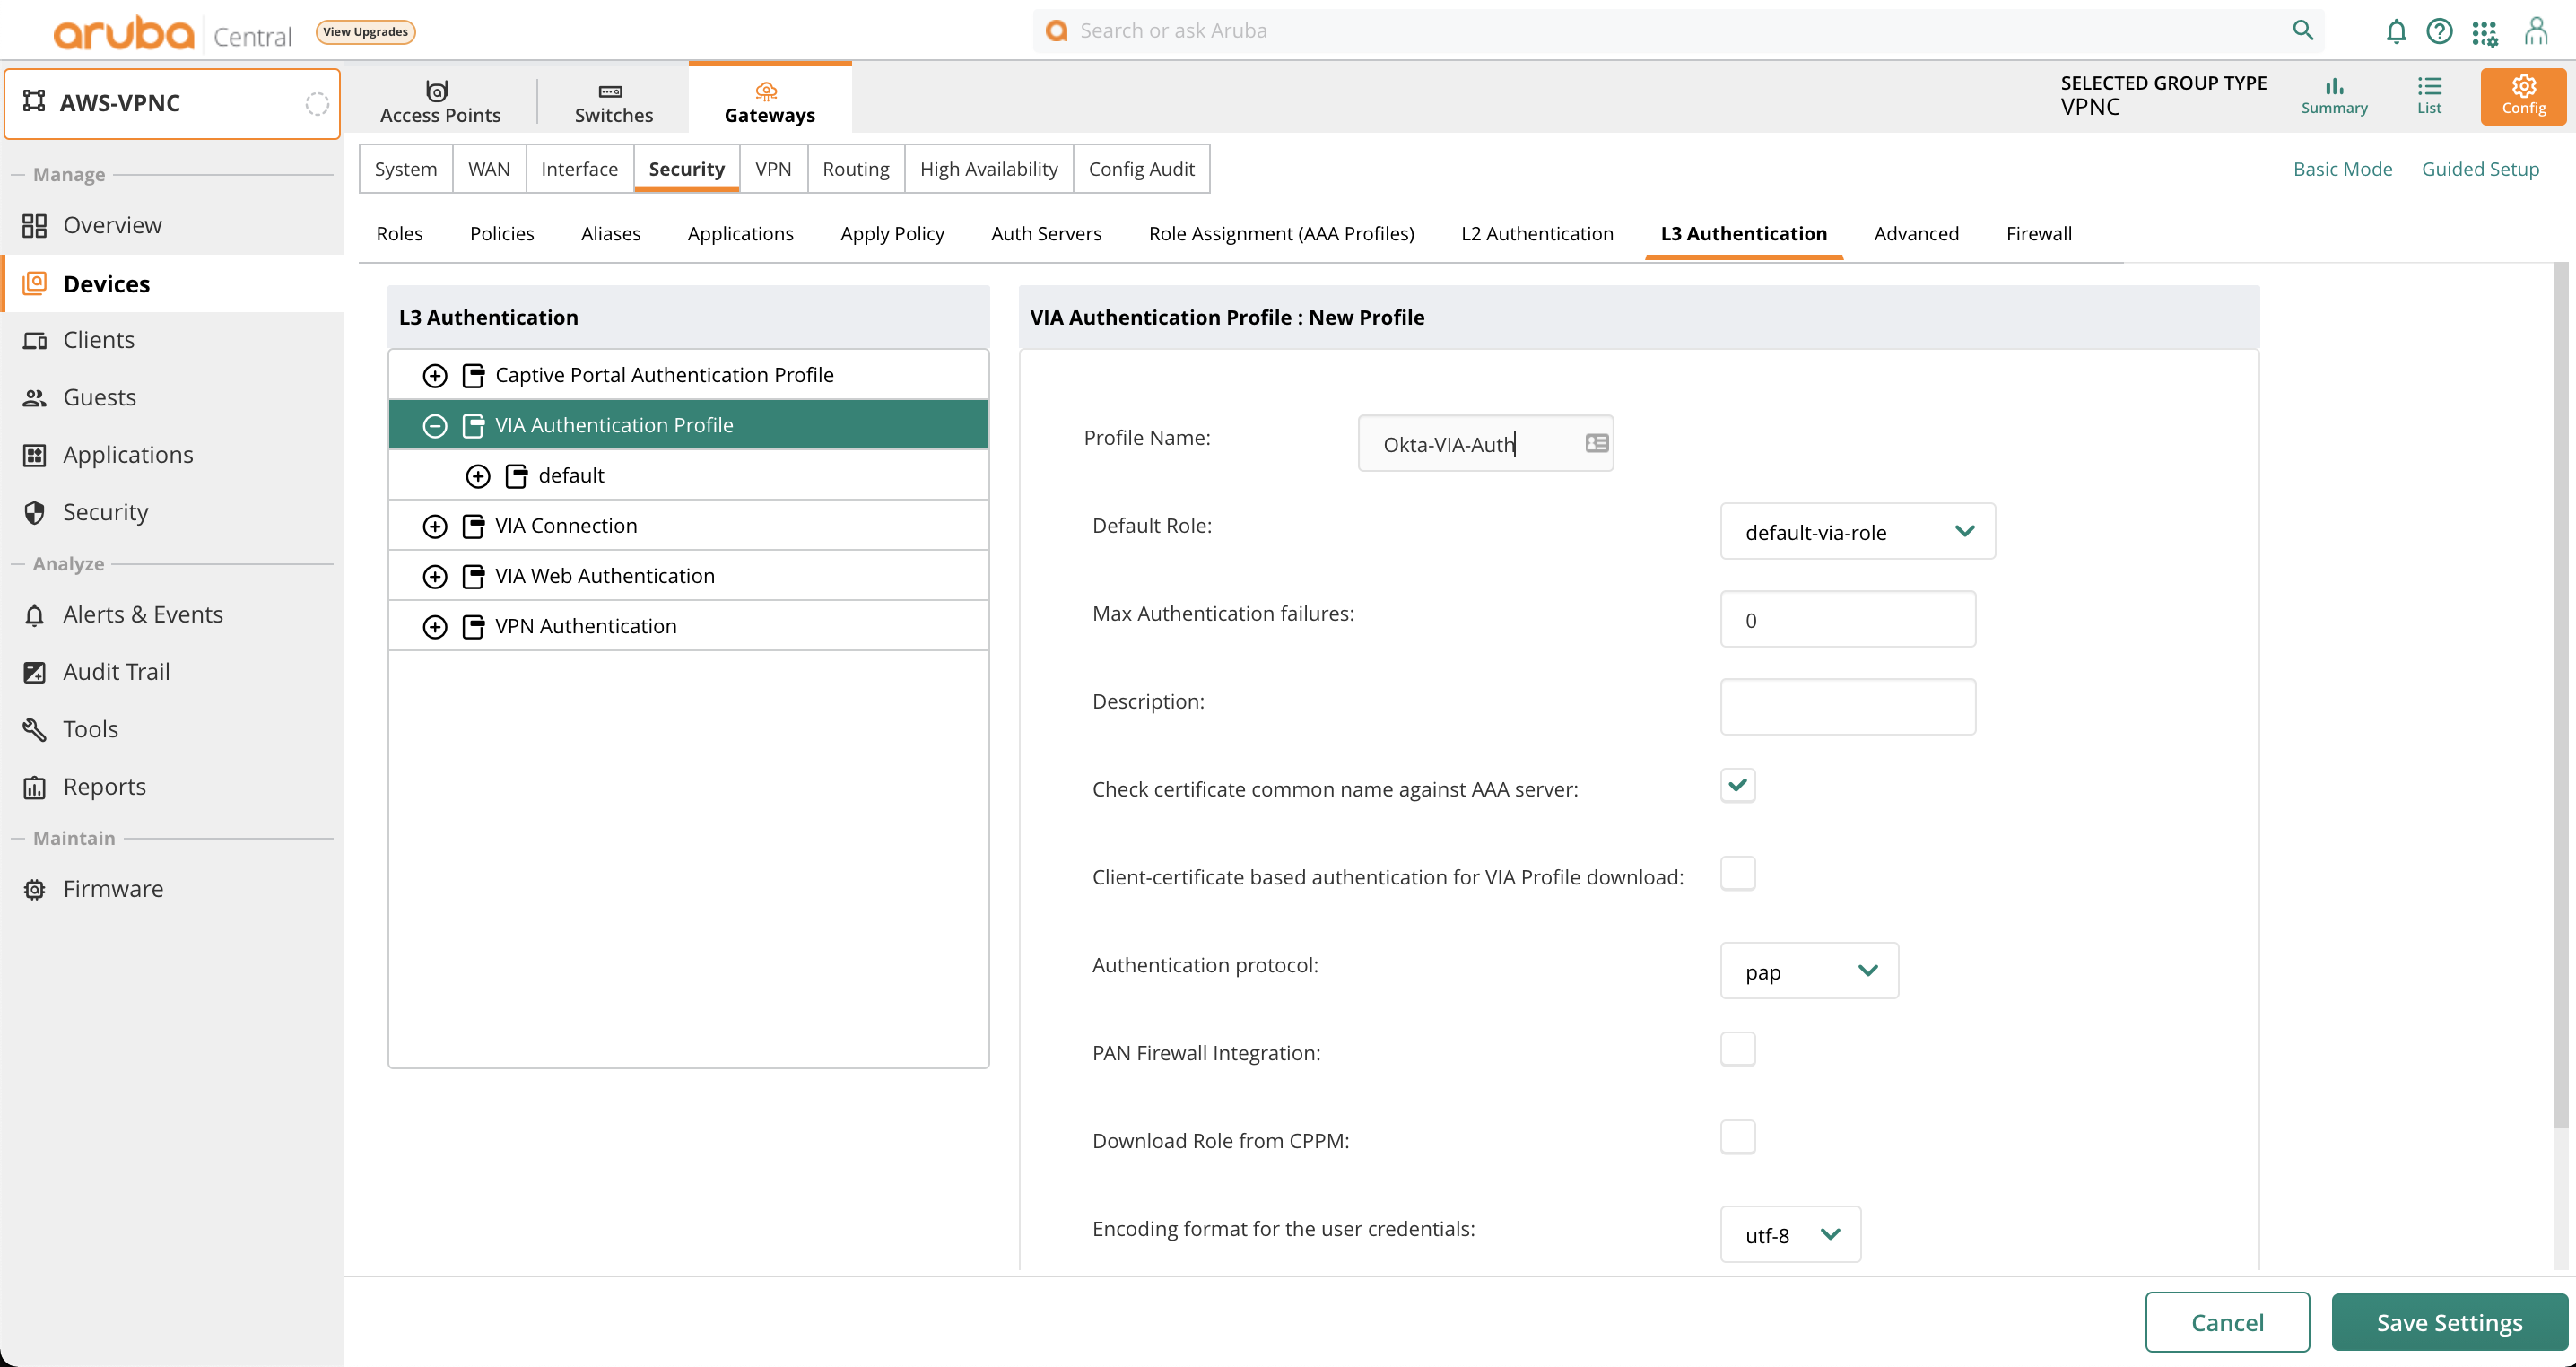
Task: Open the Authentication protocol dropdown
Action: [x=1808, y=970]
